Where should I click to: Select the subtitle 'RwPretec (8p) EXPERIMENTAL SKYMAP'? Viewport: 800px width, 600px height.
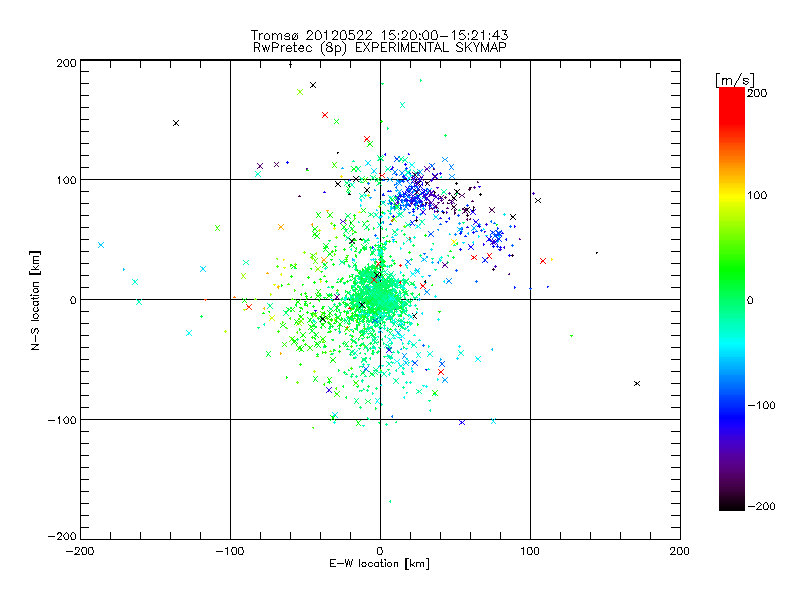379,47
